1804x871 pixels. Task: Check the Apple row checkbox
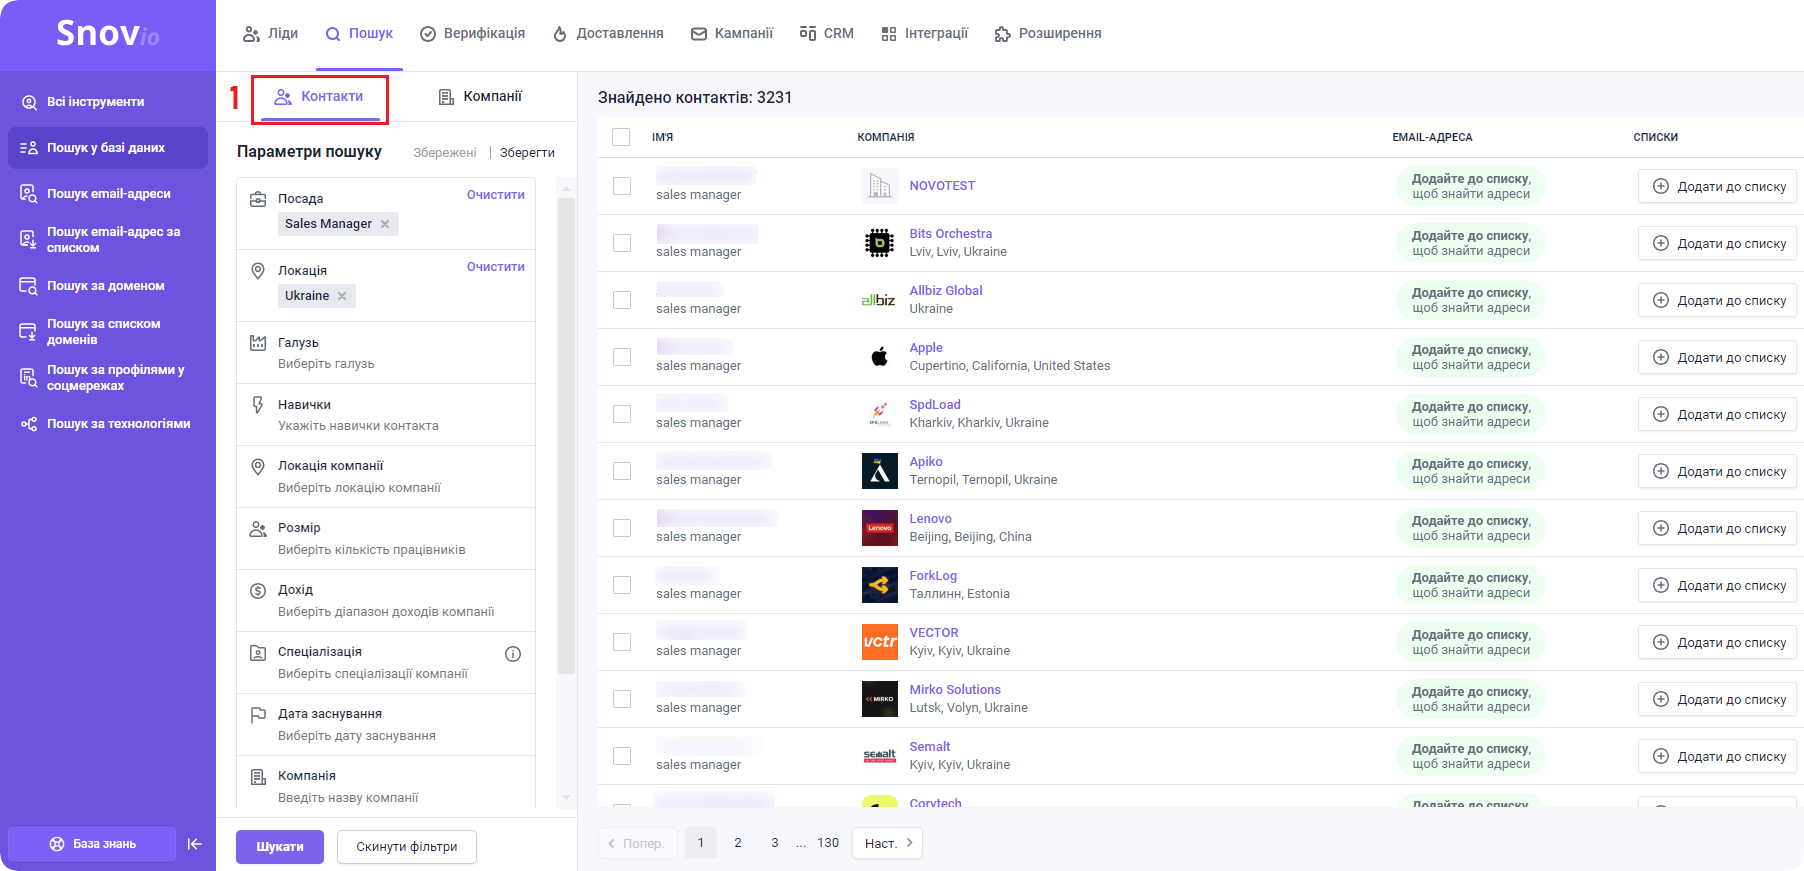pyautogui.click(x=622, y=357)
